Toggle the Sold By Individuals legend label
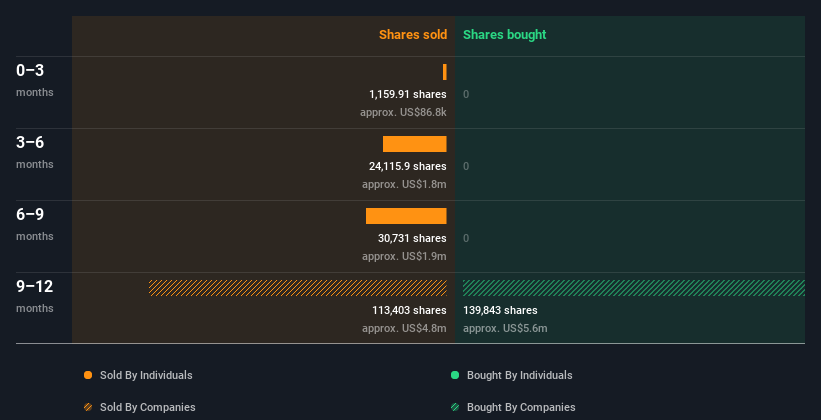 [x=146, y=375]
